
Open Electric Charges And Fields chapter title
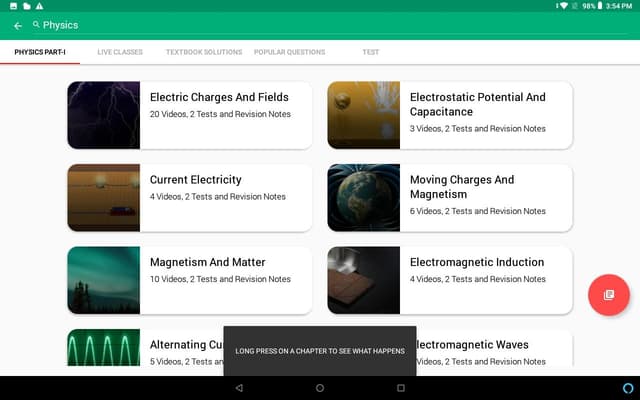pos(219,97)
